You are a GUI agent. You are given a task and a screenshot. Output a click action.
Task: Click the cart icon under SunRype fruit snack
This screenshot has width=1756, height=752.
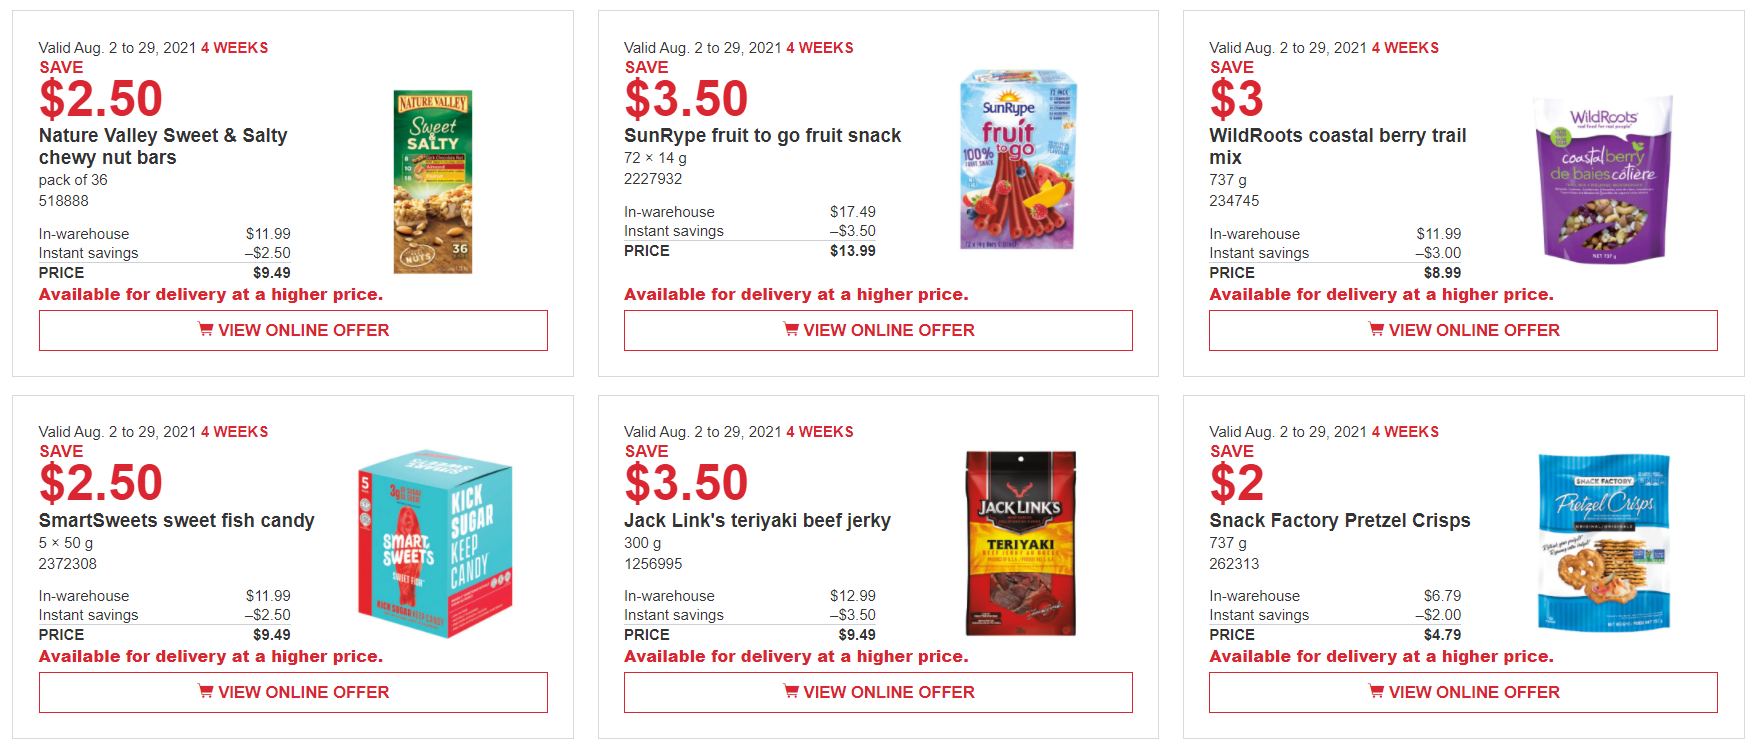click(x=791, y=329)
